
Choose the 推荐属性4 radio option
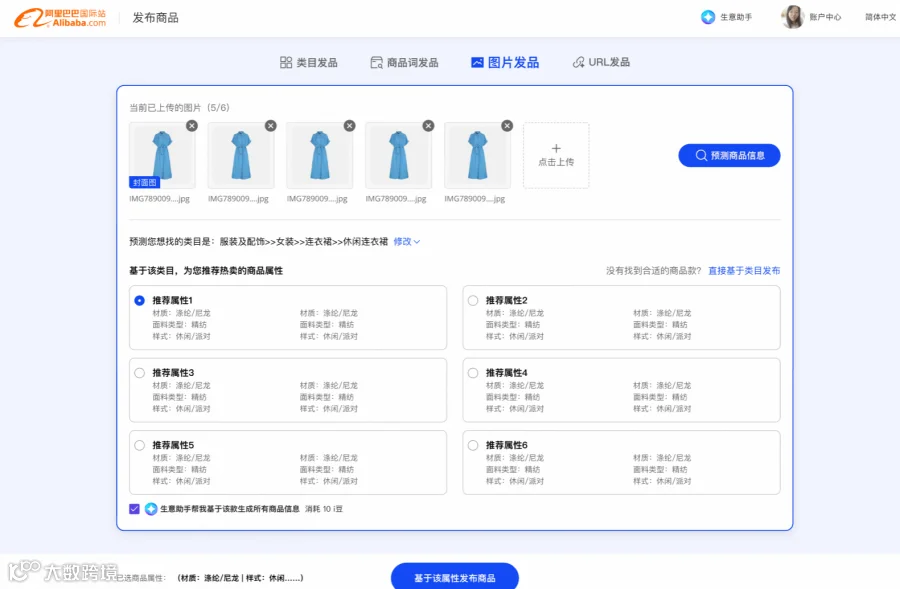pos(473,373)
